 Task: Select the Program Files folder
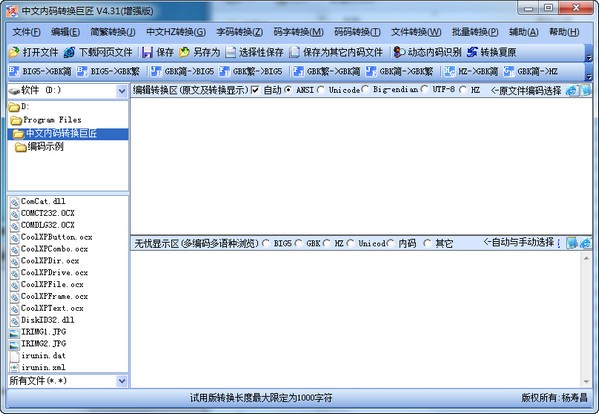click(x=46, y=120)
